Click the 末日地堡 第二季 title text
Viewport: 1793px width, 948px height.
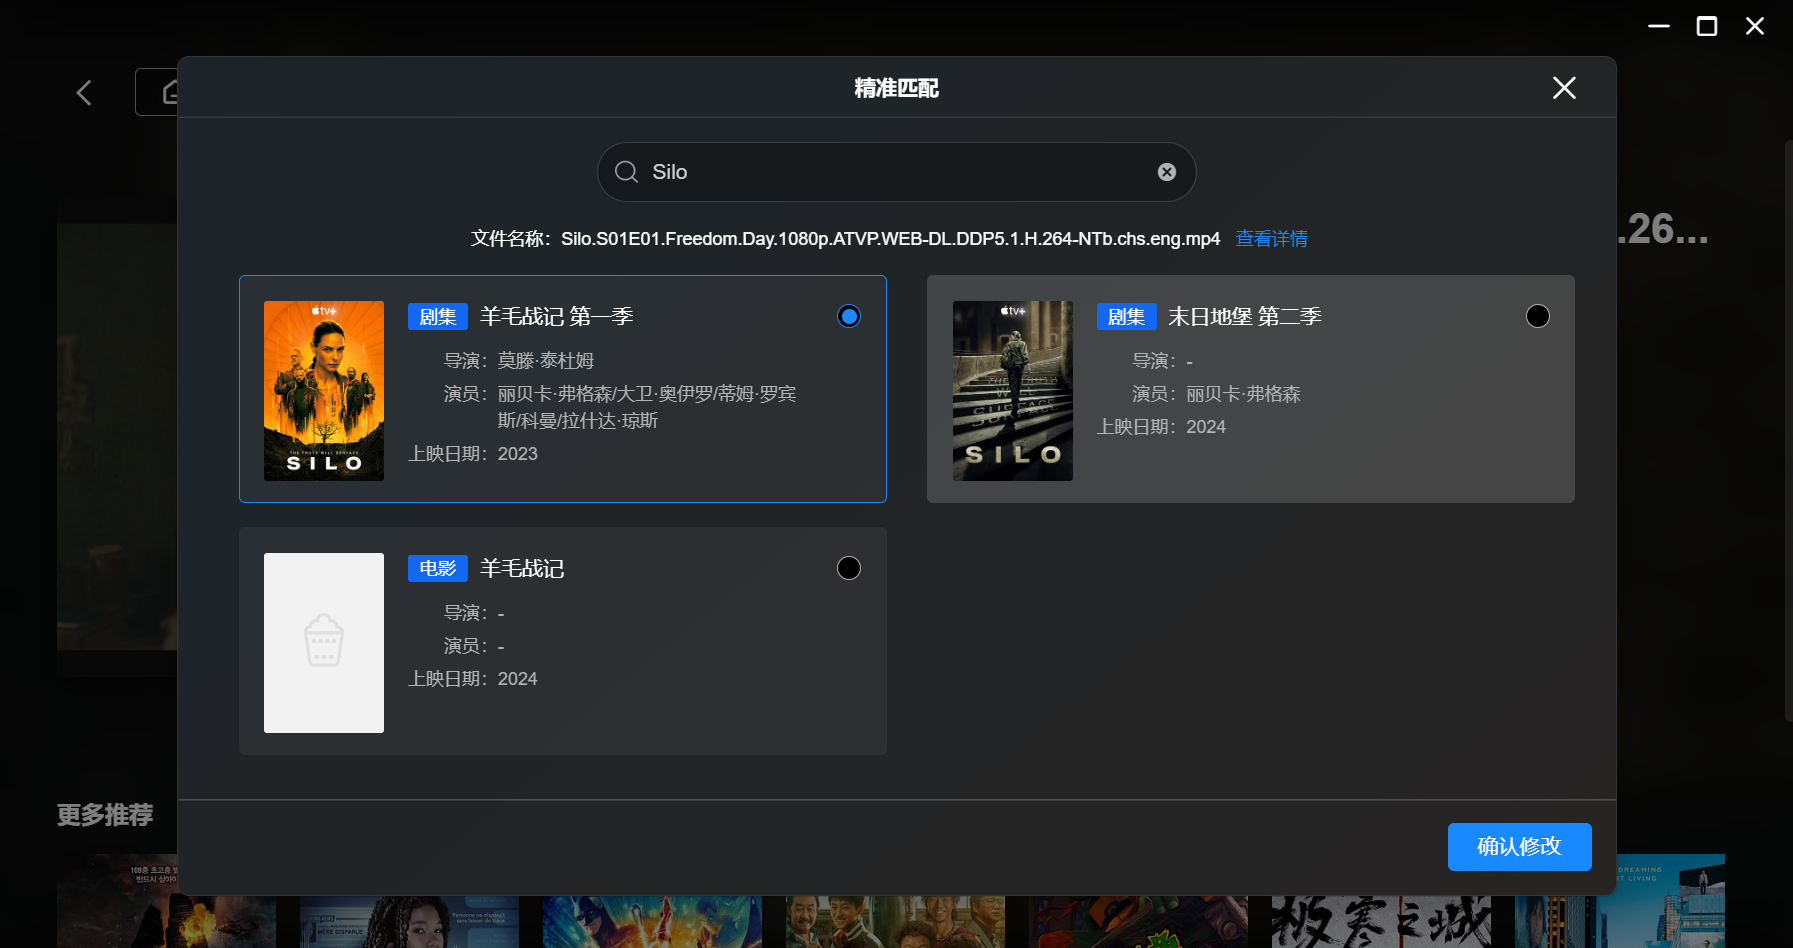click(1245, 317)
